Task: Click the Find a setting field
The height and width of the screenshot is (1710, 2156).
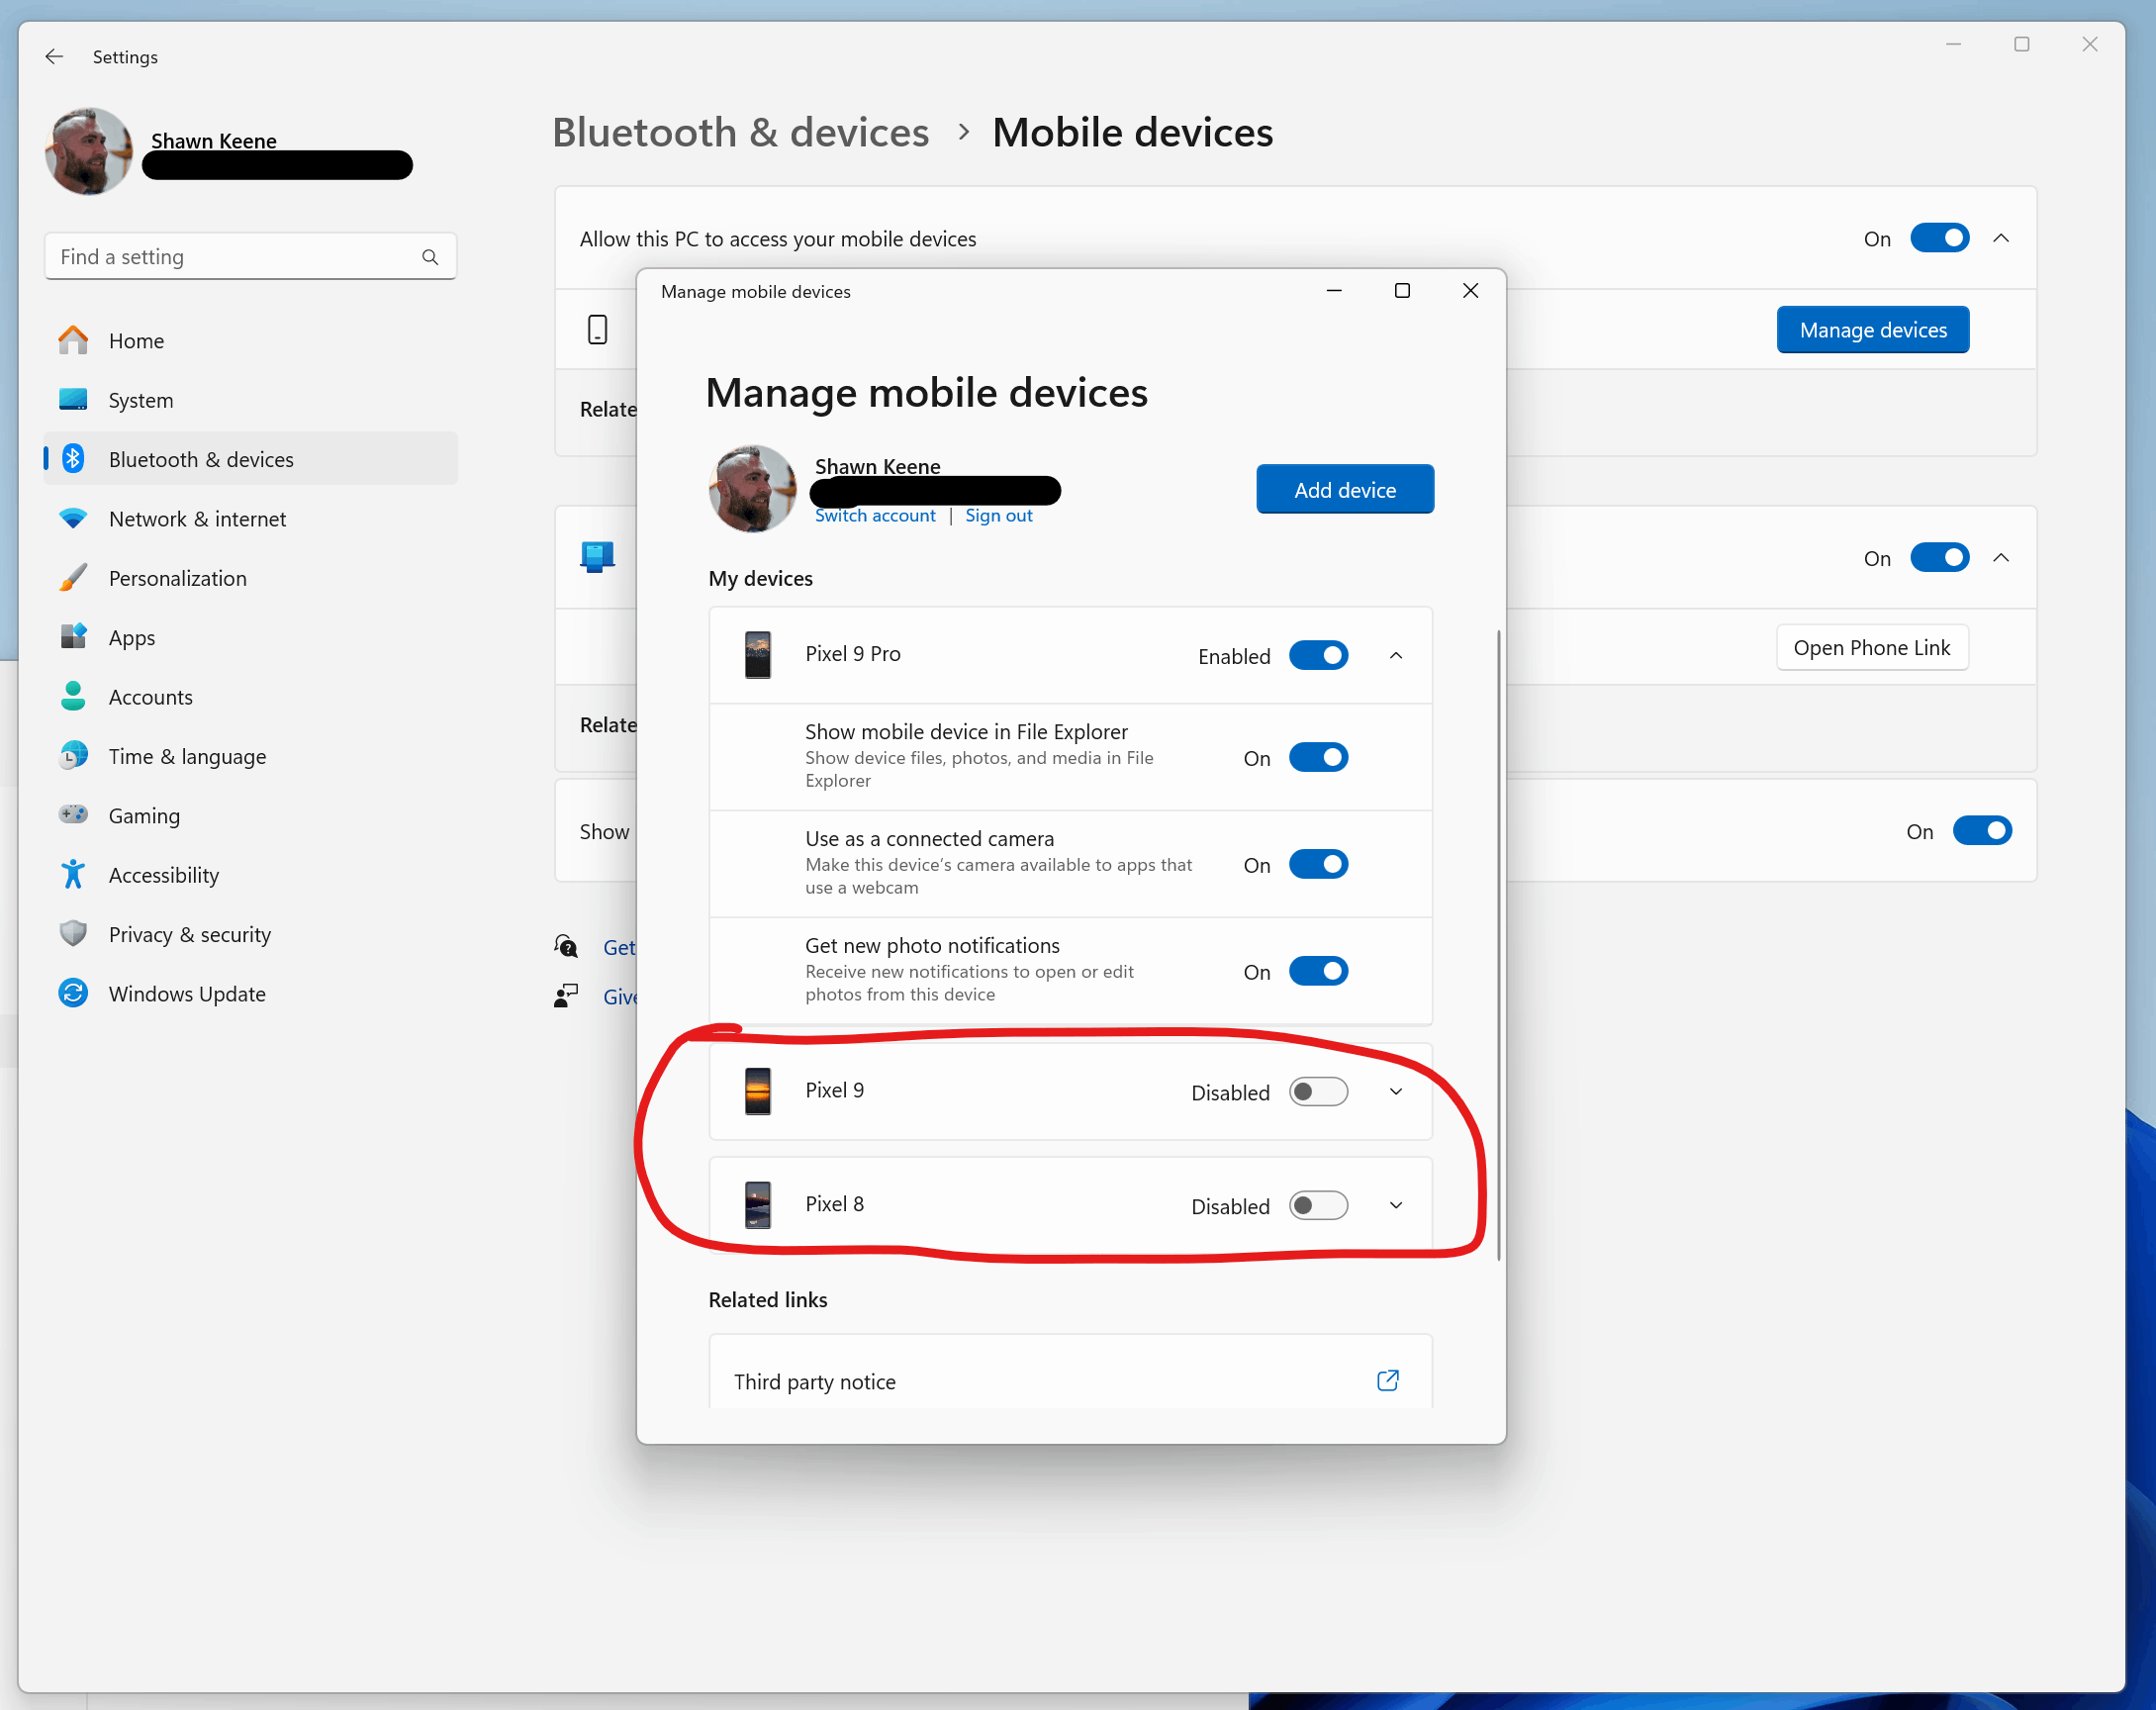Action: tap(230, 257)
